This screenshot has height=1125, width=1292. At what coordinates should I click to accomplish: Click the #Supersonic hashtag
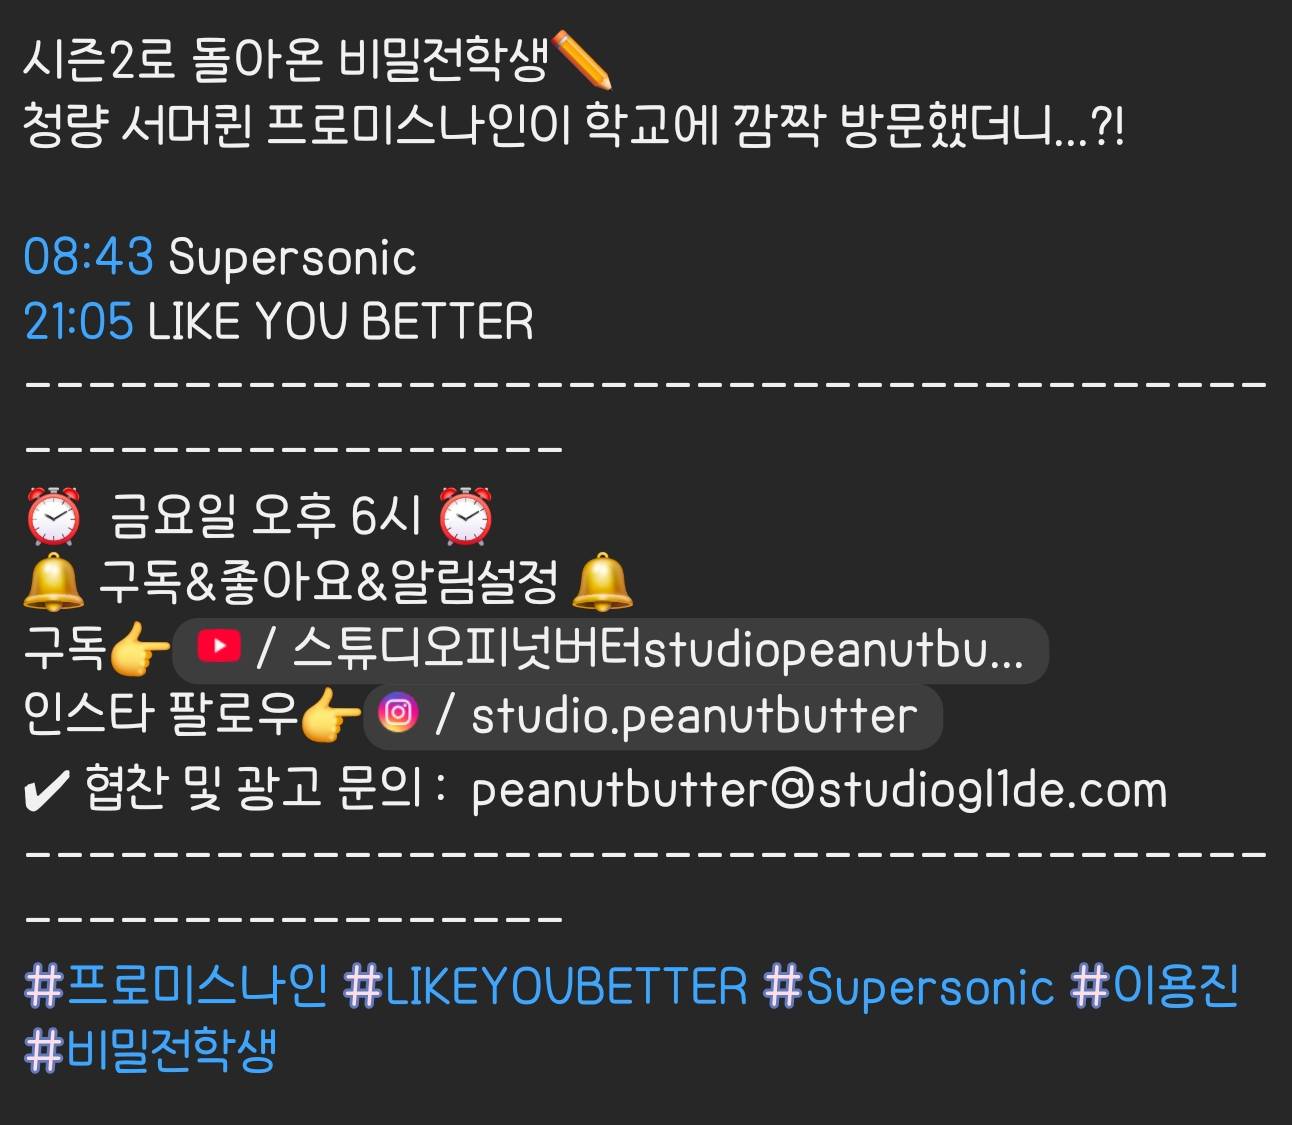click(x=909, y=986)
